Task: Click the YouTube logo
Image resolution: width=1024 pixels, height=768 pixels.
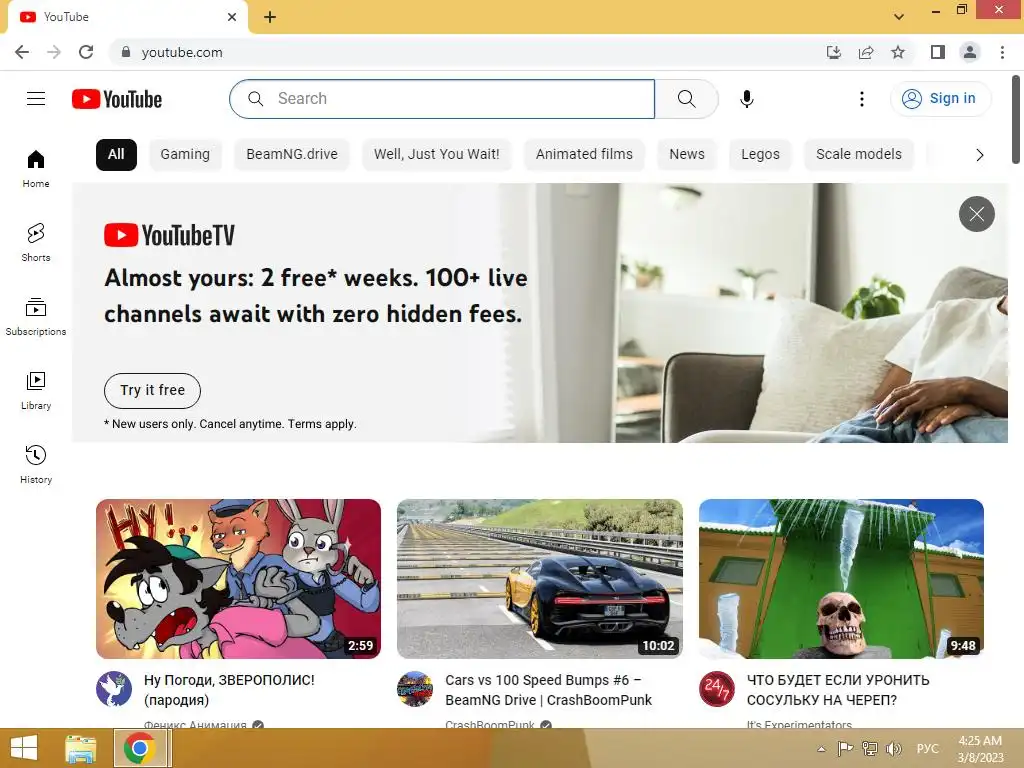Action: click(117, 99)
